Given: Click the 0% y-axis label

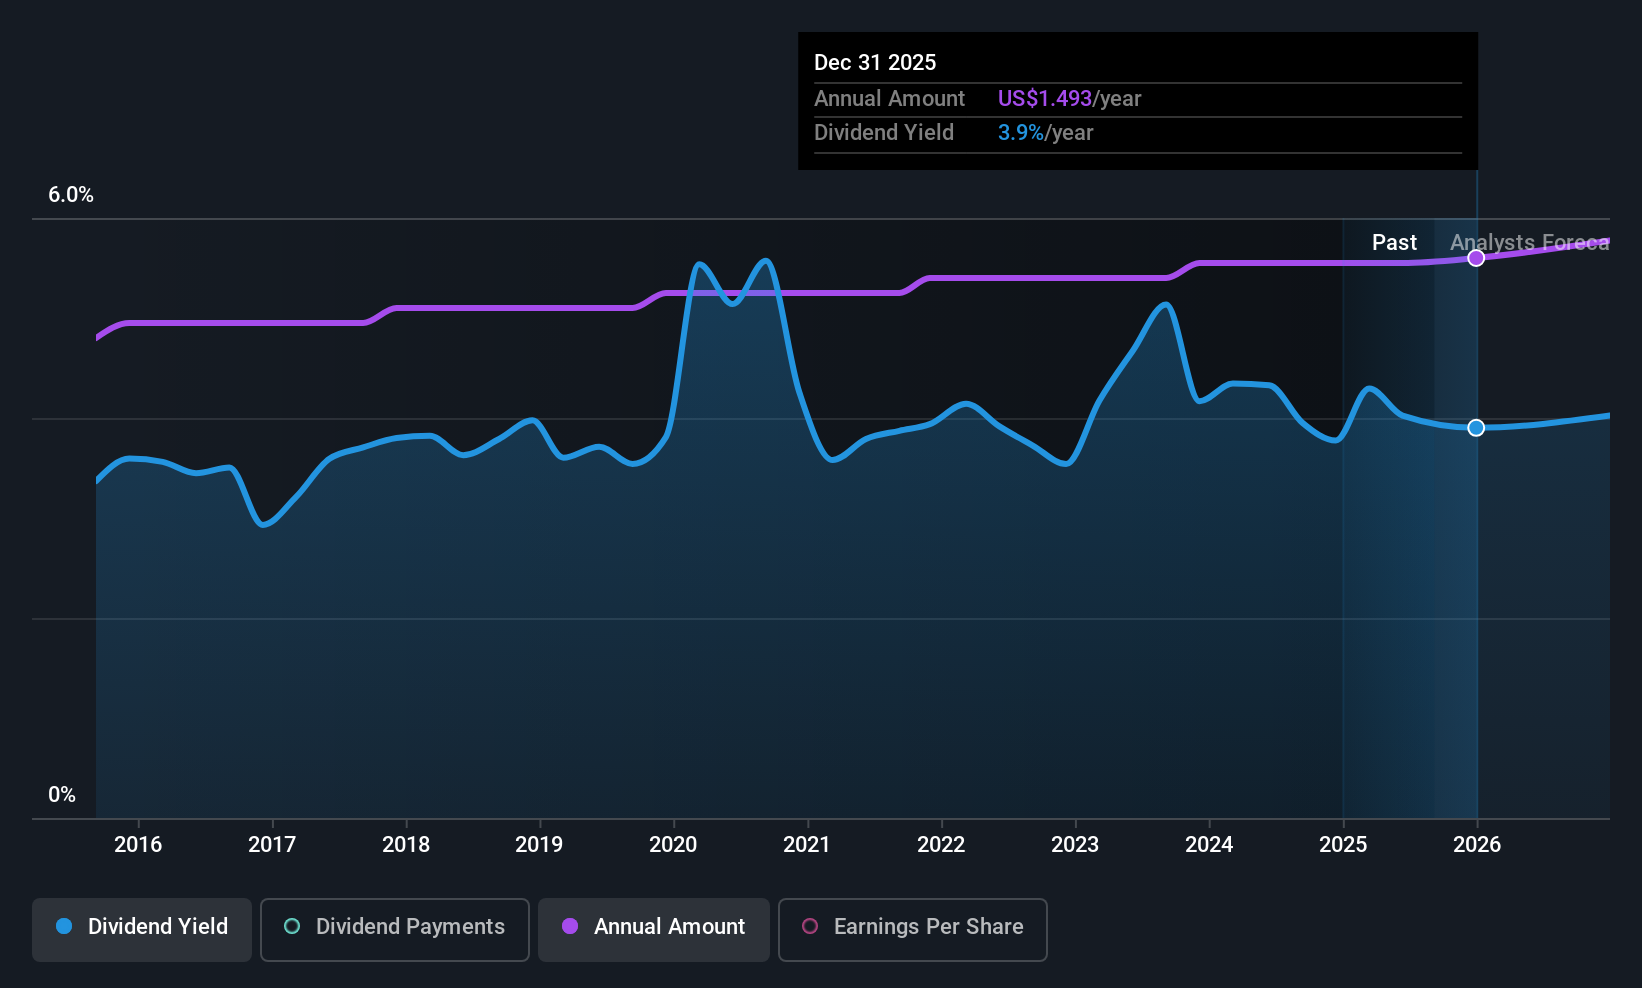Looking at the screenshot, I should click(x=62, y=795).
